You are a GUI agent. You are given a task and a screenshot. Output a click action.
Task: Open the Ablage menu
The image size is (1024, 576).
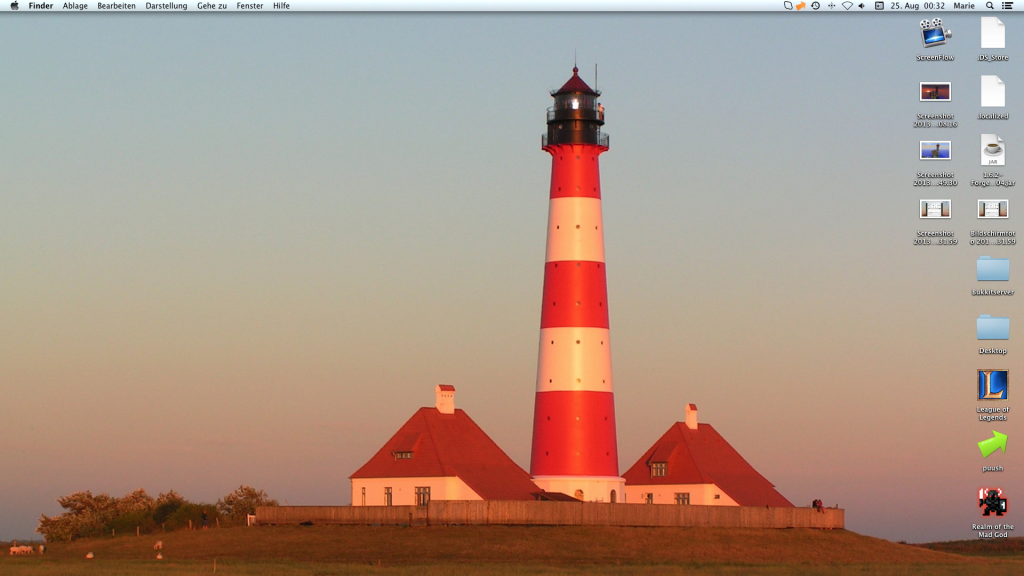(75, 6)
